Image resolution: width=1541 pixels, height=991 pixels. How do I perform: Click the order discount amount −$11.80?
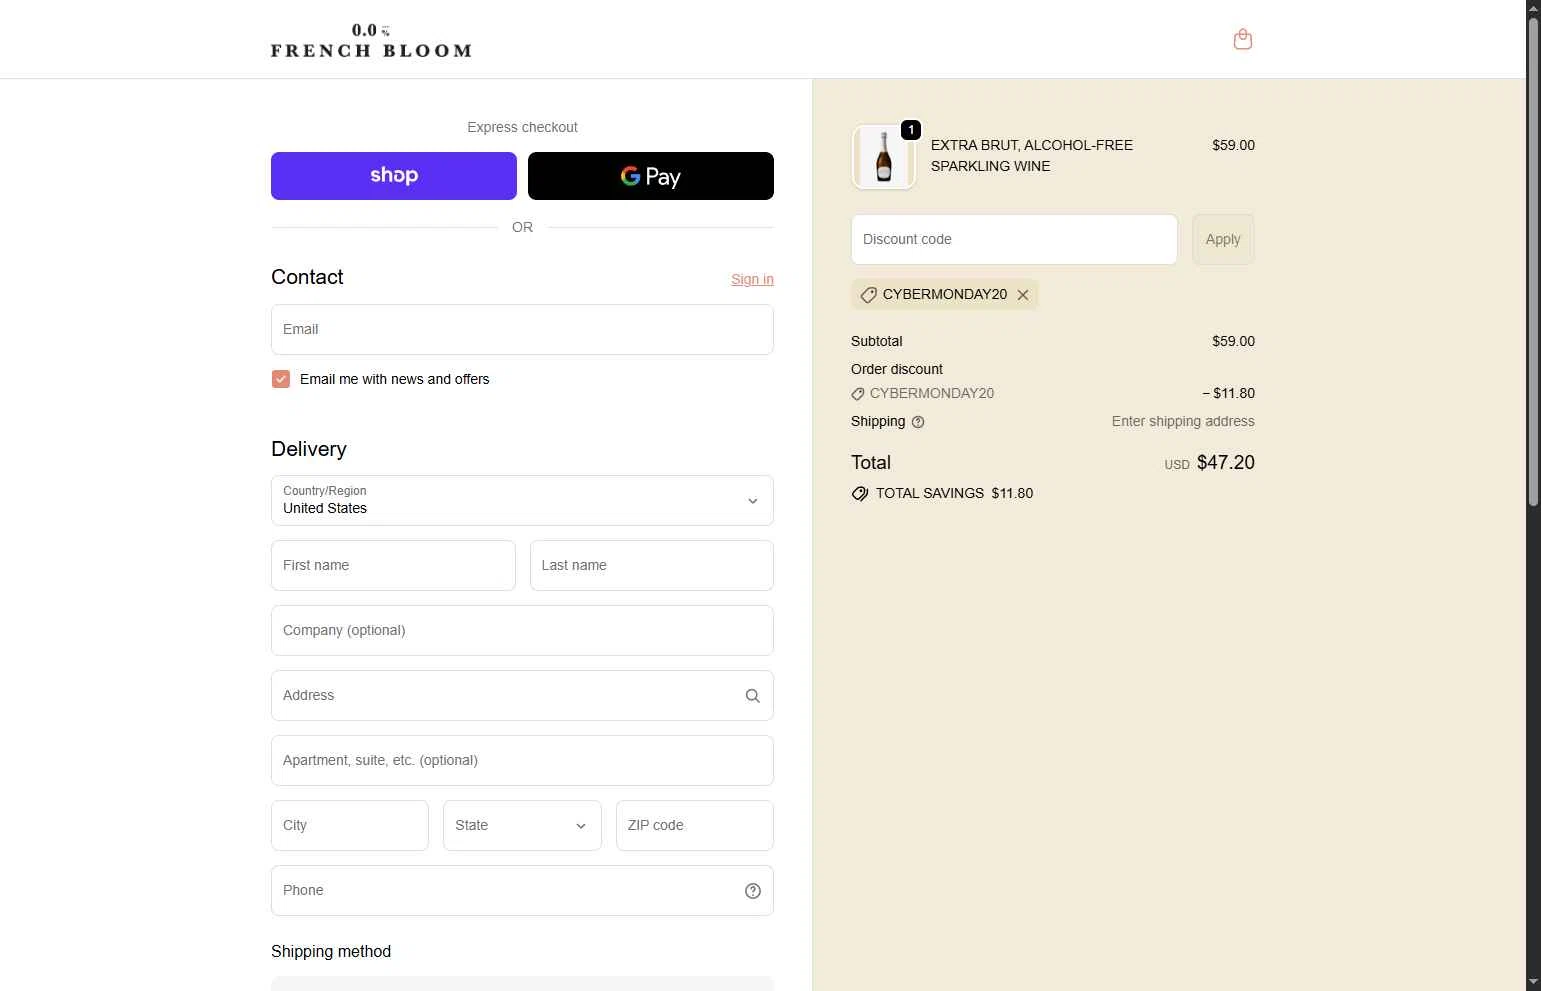click(1228, 393)
